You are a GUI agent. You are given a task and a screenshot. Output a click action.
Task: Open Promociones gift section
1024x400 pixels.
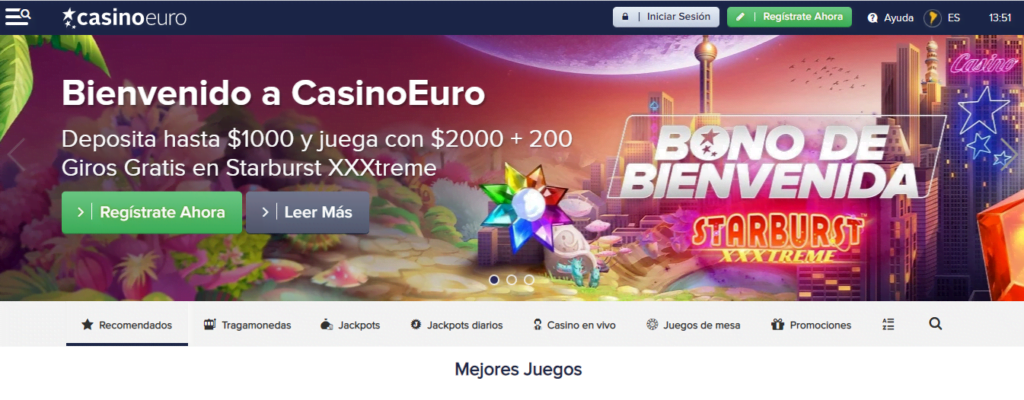point(811,325)
